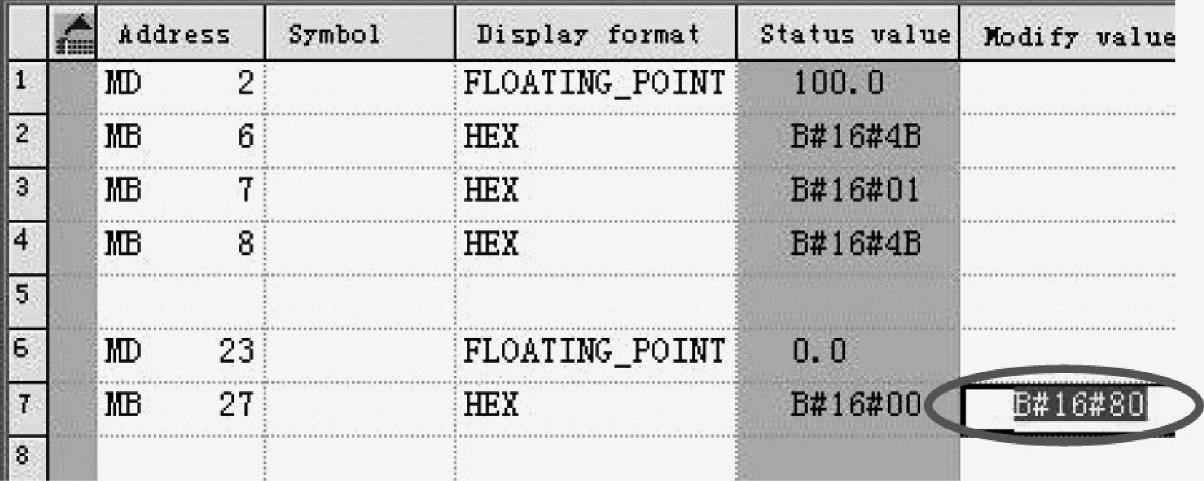Viewport: 1204px width, 481px height.
Task: Click the MD 2 address cell
Action: [x=180, y=84]
